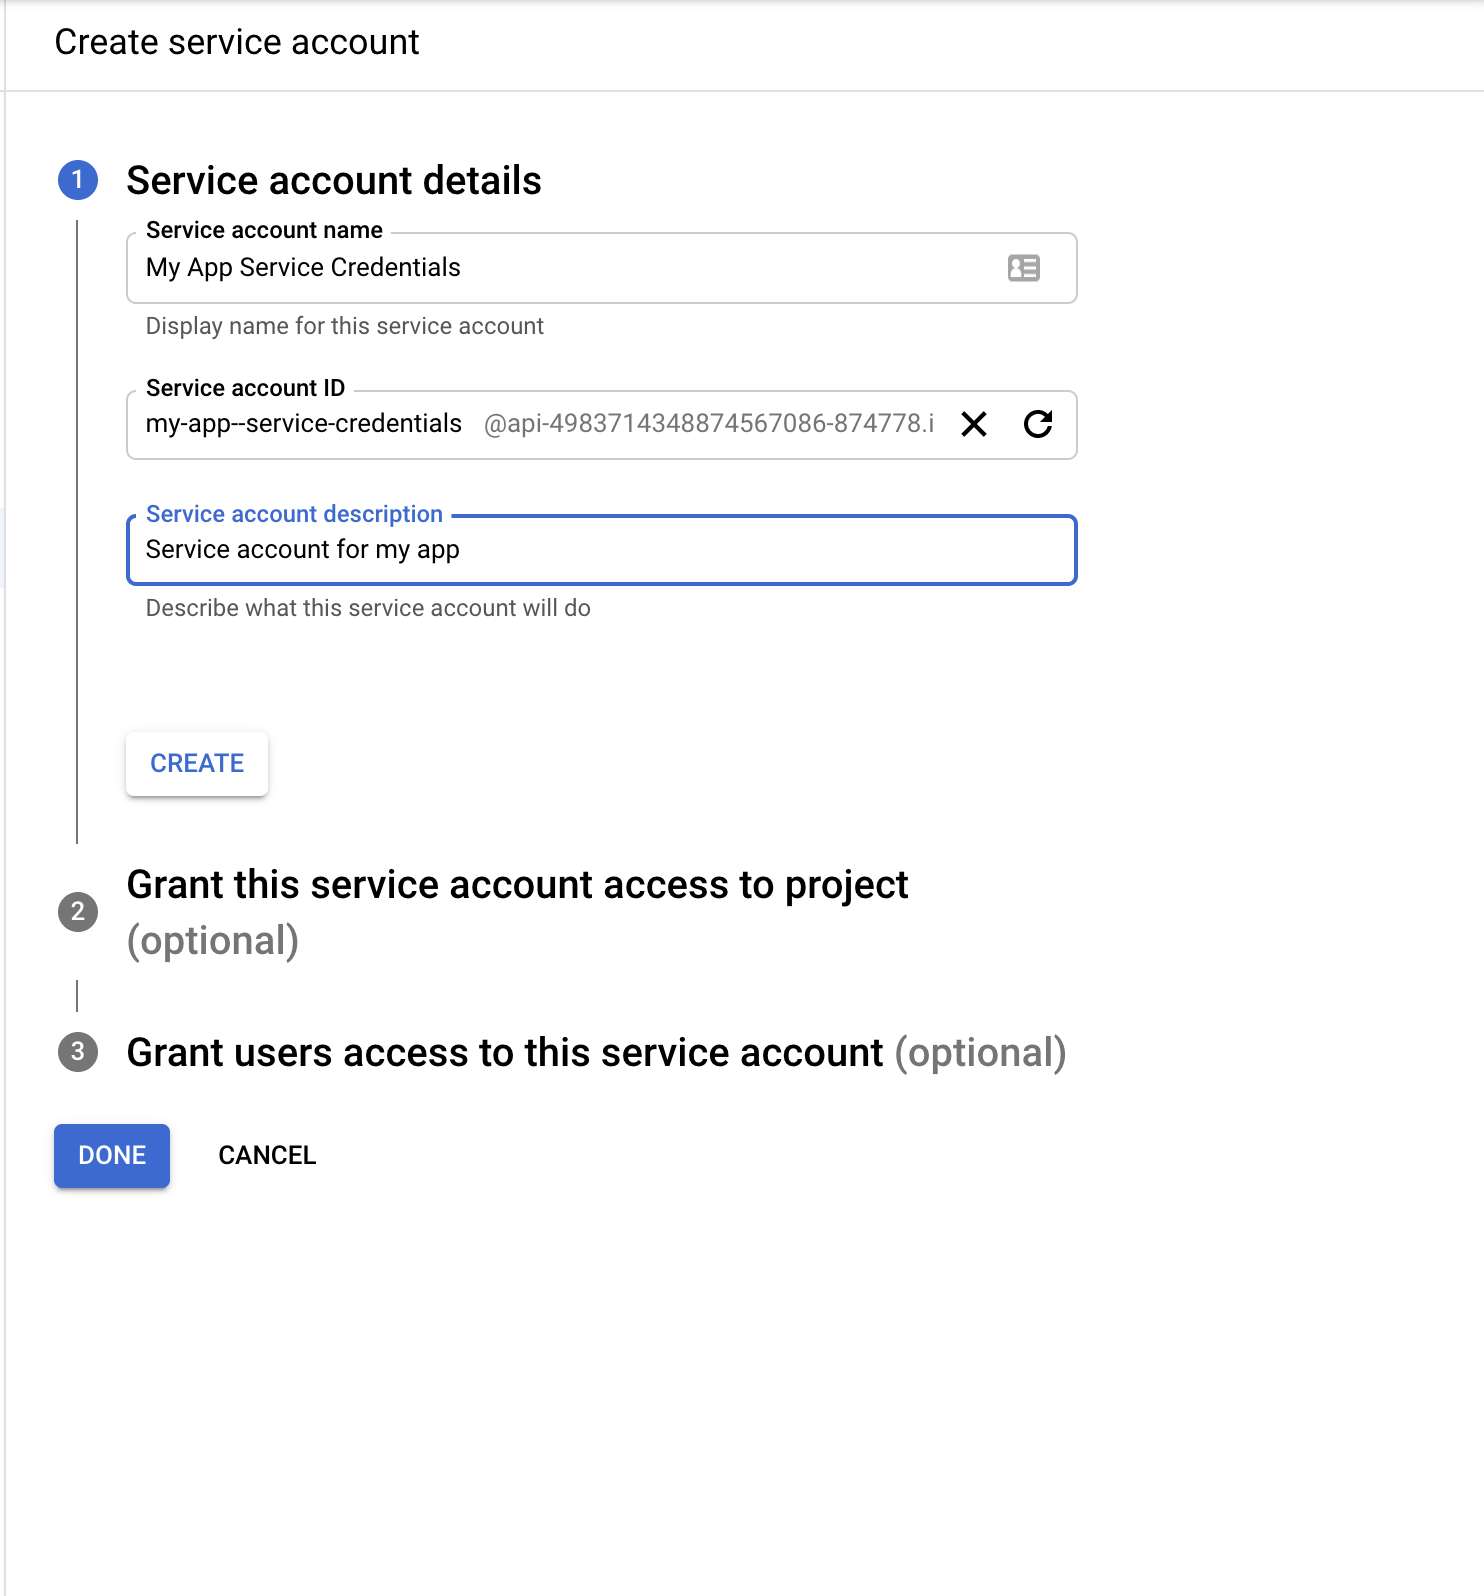Clear the Service account ID with X icon
This screenshot has height=1596, width=1484.
point(974,424)
